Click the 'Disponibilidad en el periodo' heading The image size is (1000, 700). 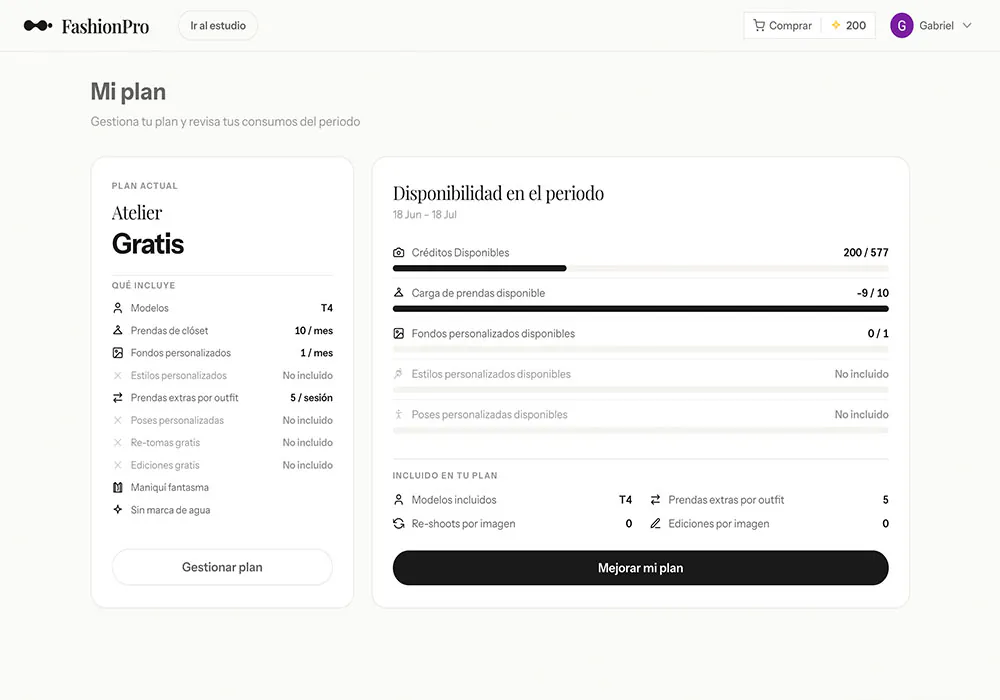(x=498, y=193)
